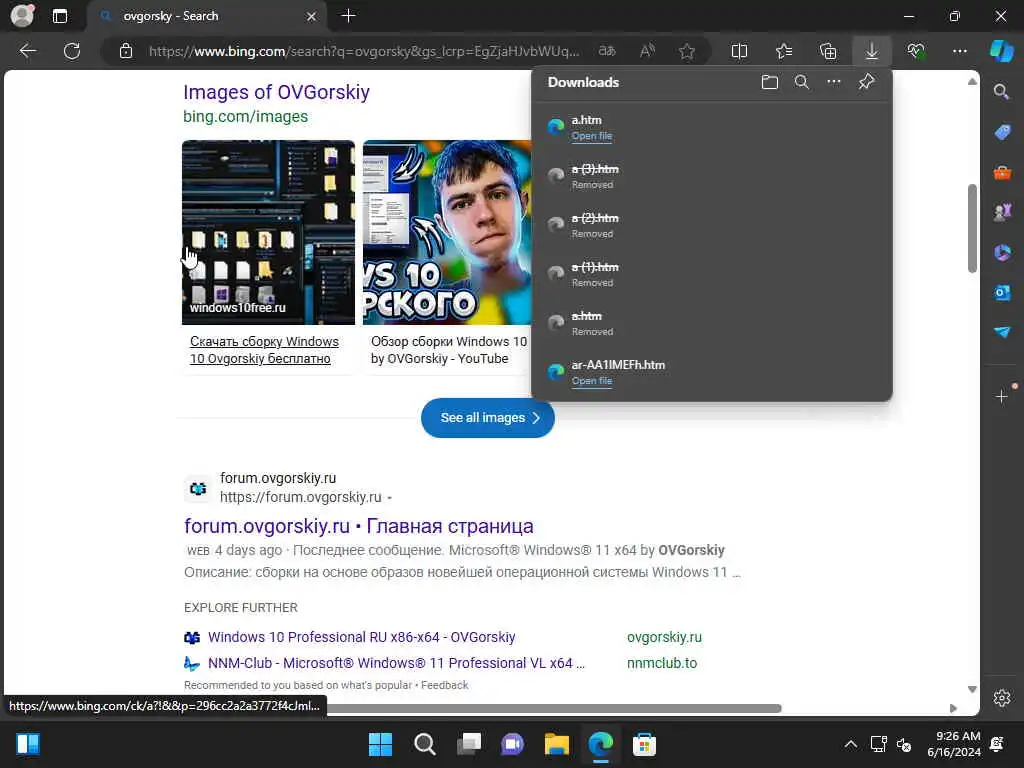Follow the ovgorskiy.ru green link

(664, 637)
